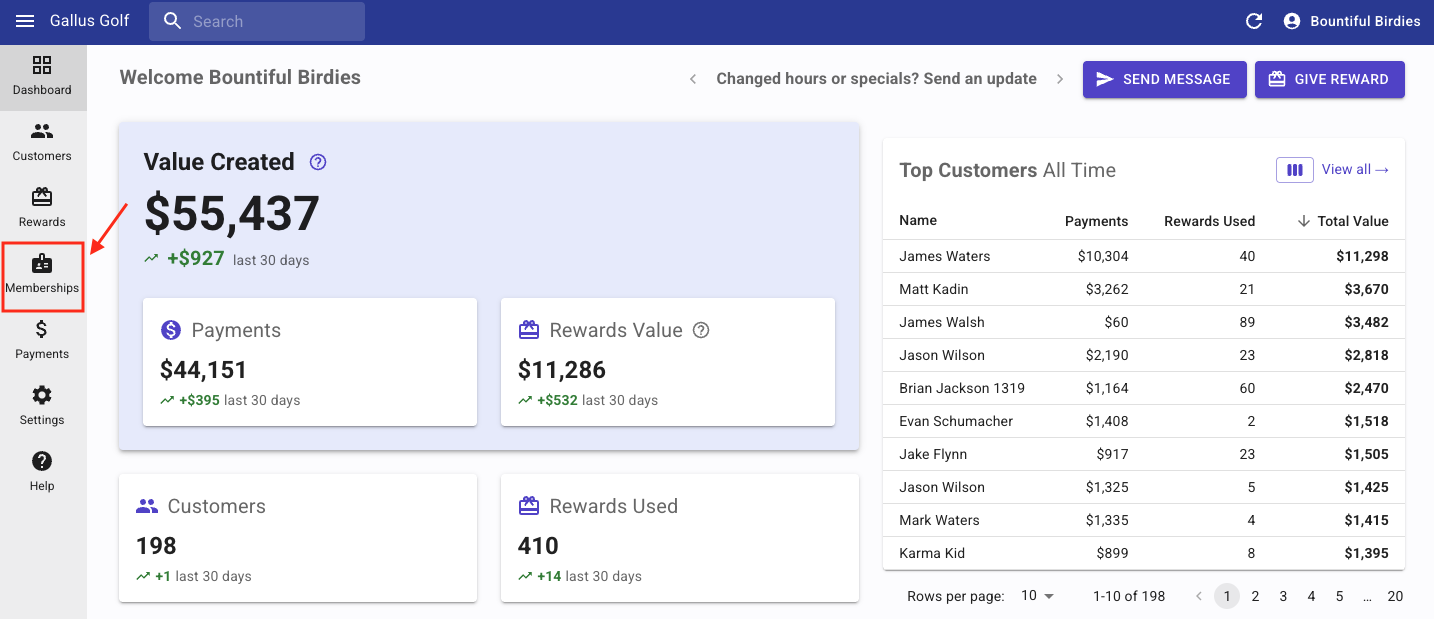1434x619 pixels.
Task: Click into the Search field
Action: 257,21
